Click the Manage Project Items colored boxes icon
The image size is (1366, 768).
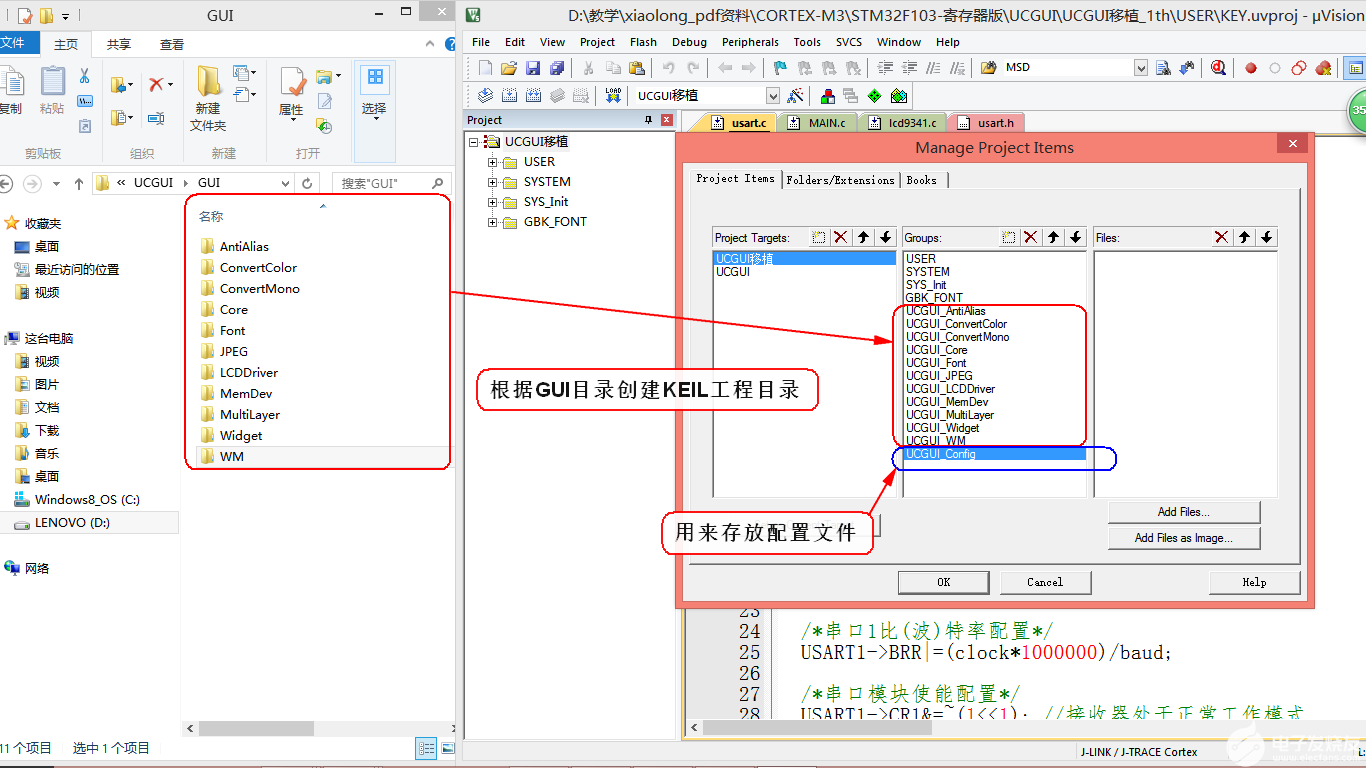click(828, 96)
